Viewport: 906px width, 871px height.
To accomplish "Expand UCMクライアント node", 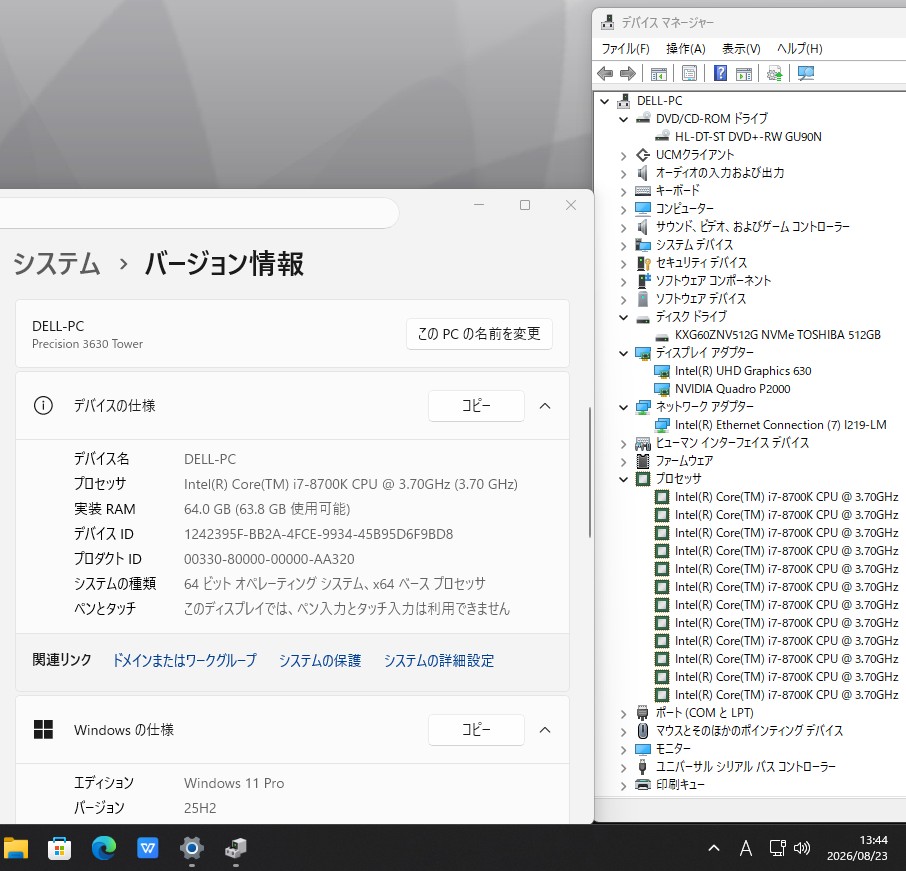I will point(623,155).
